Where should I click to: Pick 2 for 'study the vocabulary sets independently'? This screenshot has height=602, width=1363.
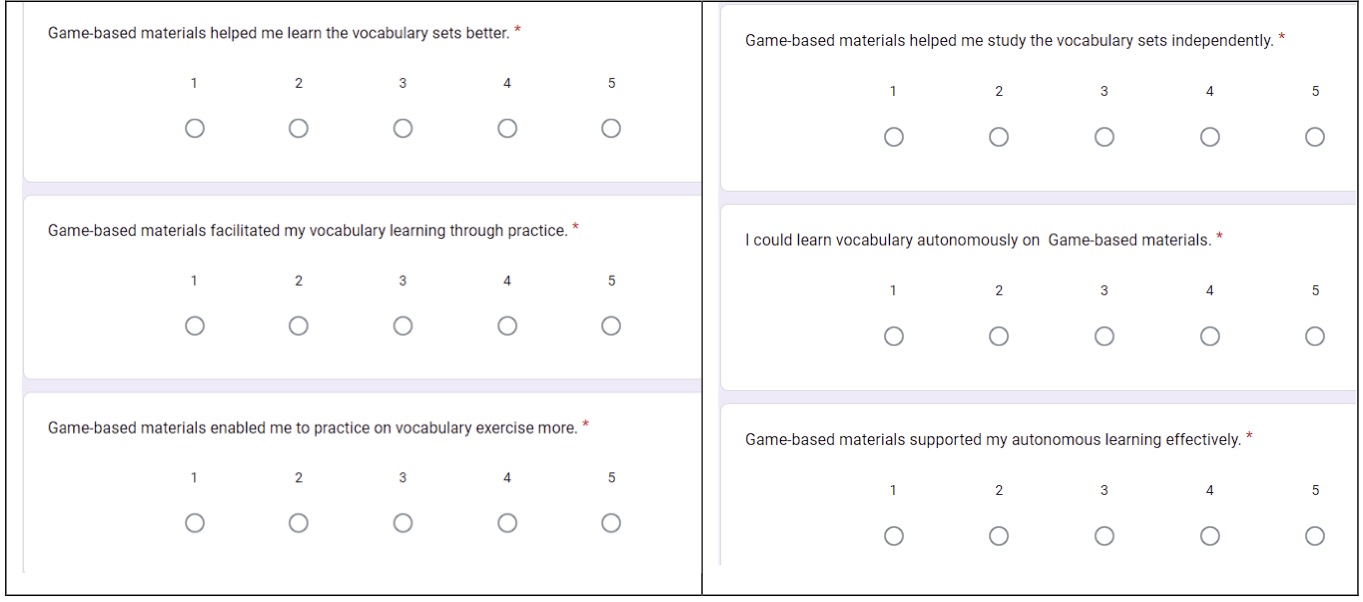pos(999,137)
